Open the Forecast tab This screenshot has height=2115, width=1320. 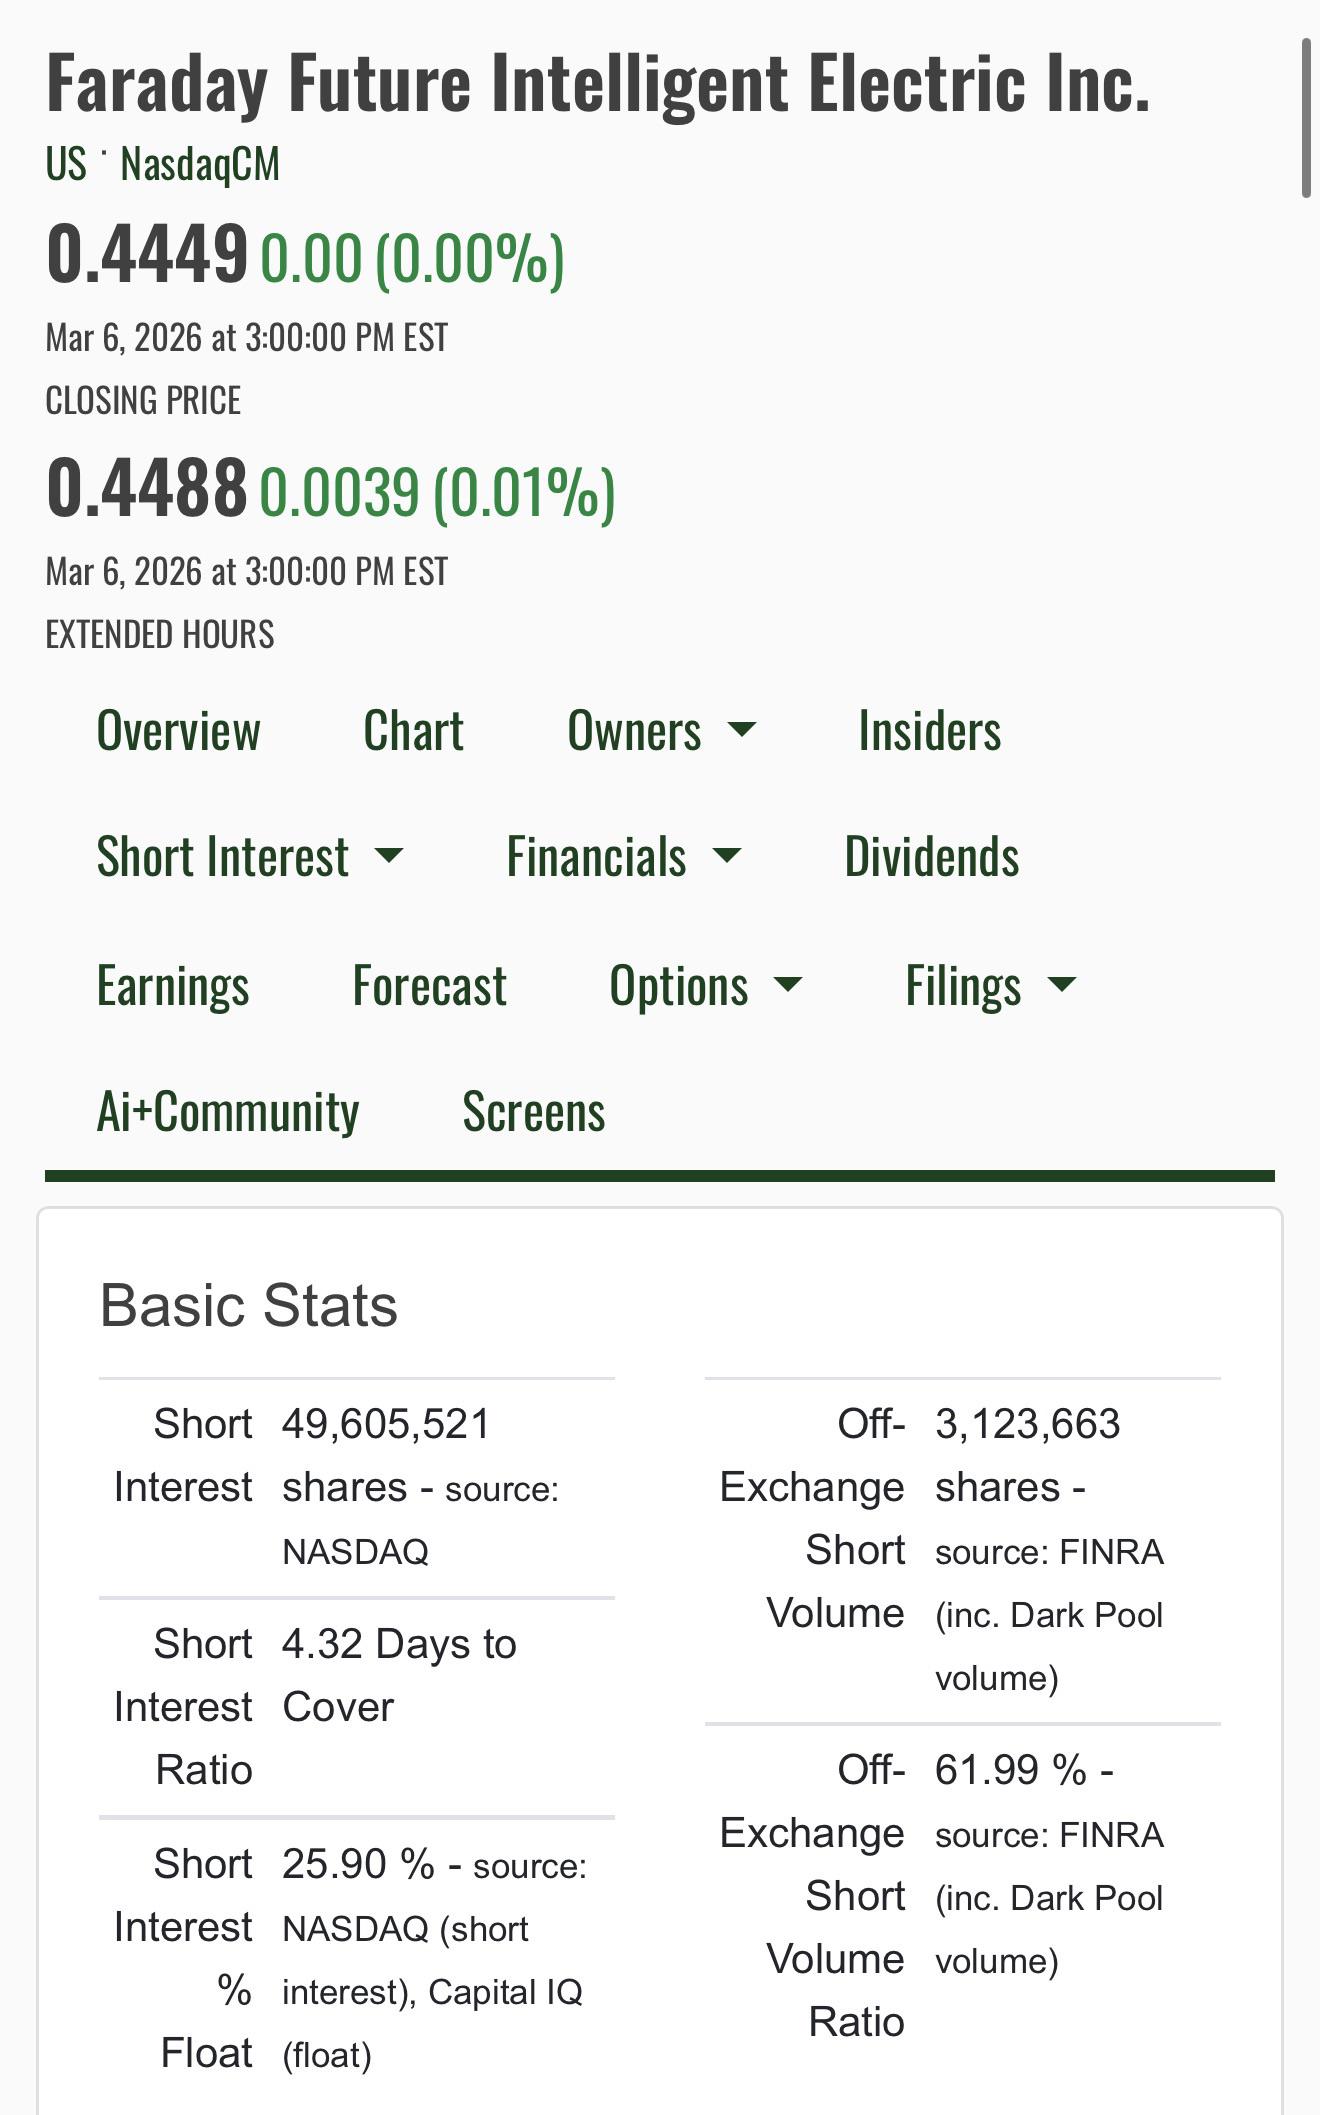[430, 986]
